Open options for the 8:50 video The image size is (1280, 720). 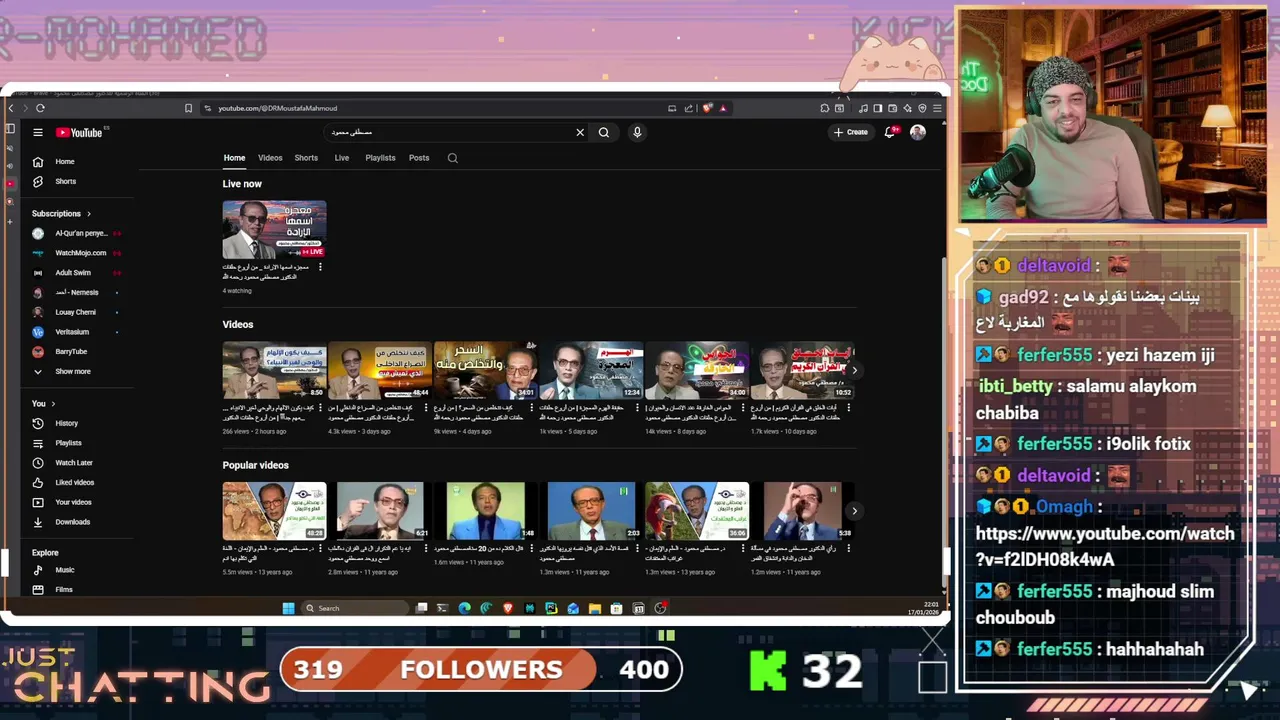(320, 408)
